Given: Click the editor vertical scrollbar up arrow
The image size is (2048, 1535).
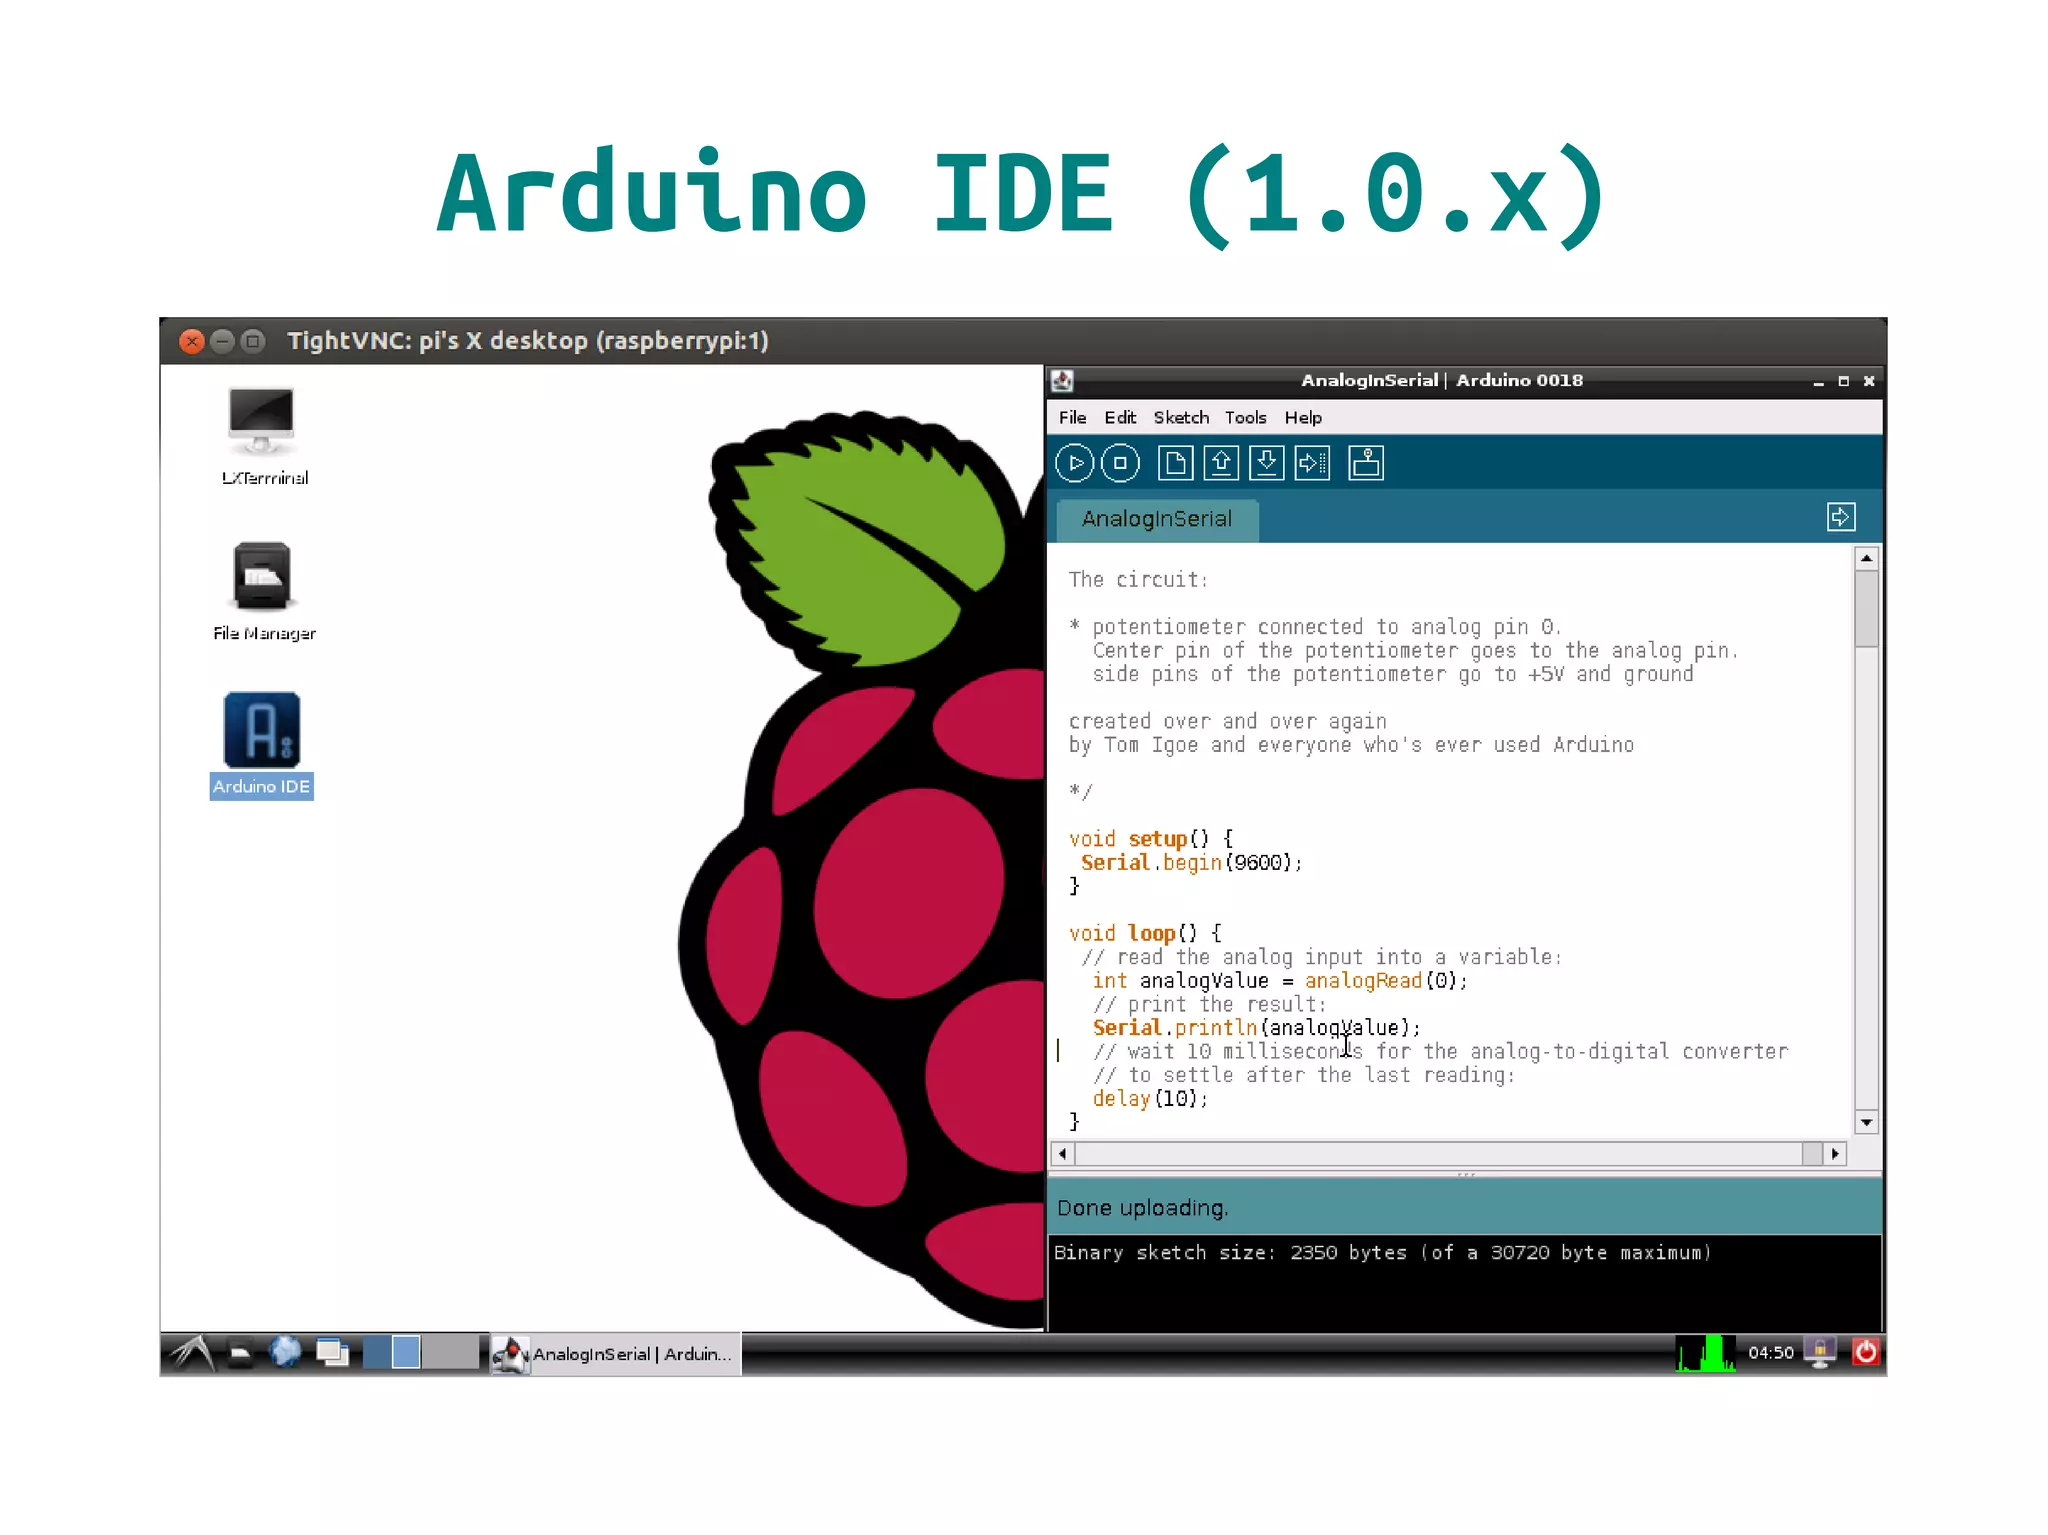Looking at the screenshot, I should click(x=1866, y=558).
